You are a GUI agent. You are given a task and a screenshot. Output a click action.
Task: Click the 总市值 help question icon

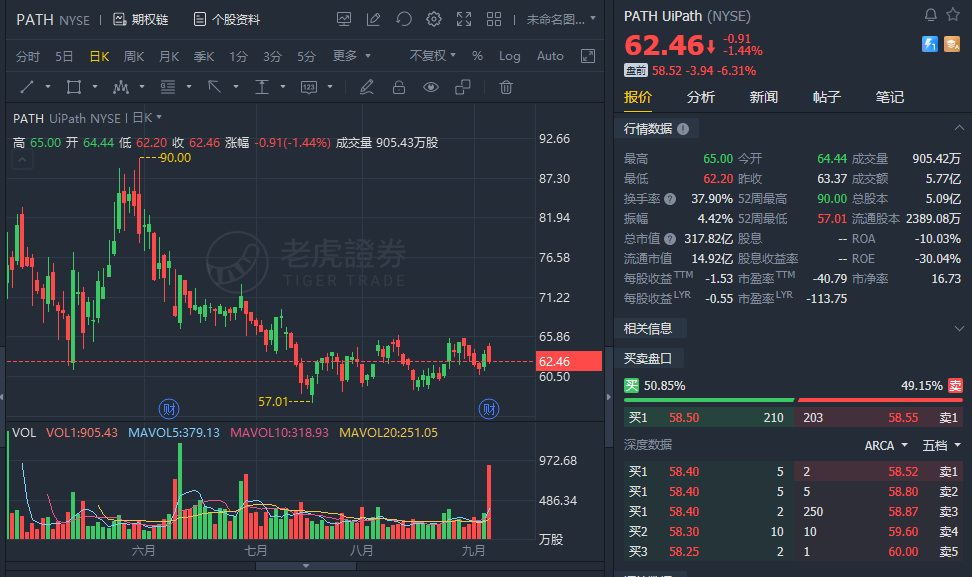pyautogui.click(x=670, y=239)
